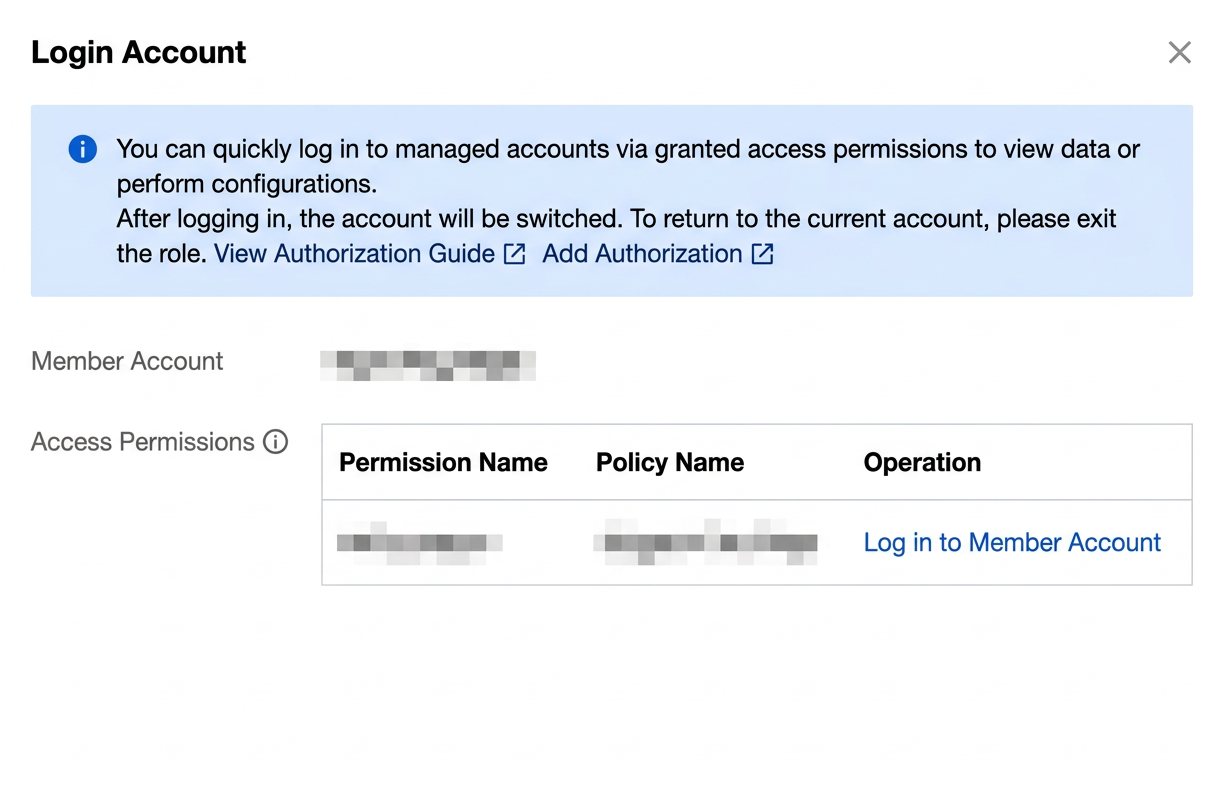Click the Access Permissions label text
The image size is (1220, 788).
pyautogui.click(x=143, y=442)
